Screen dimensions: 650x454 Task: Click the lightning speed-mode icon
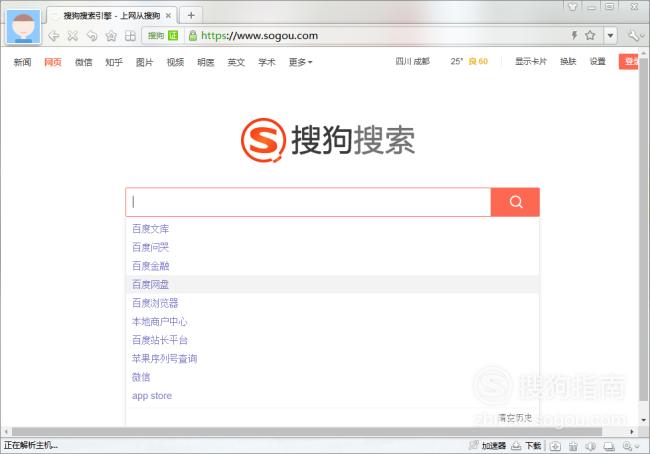click(575, 35)
